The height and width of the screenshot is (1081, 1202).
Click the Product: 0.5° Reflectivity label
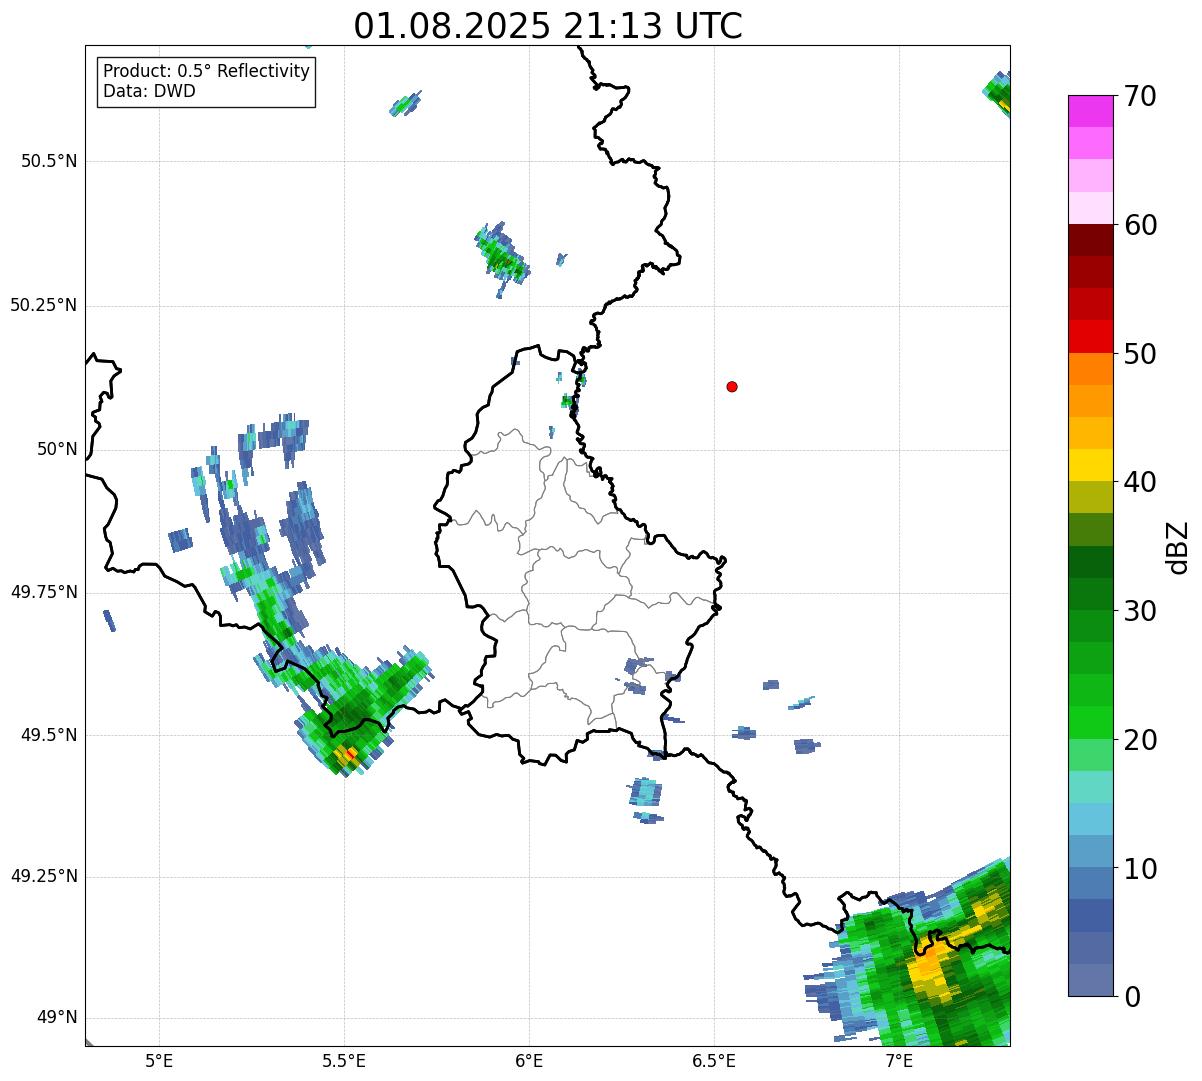tap(206, 71)
